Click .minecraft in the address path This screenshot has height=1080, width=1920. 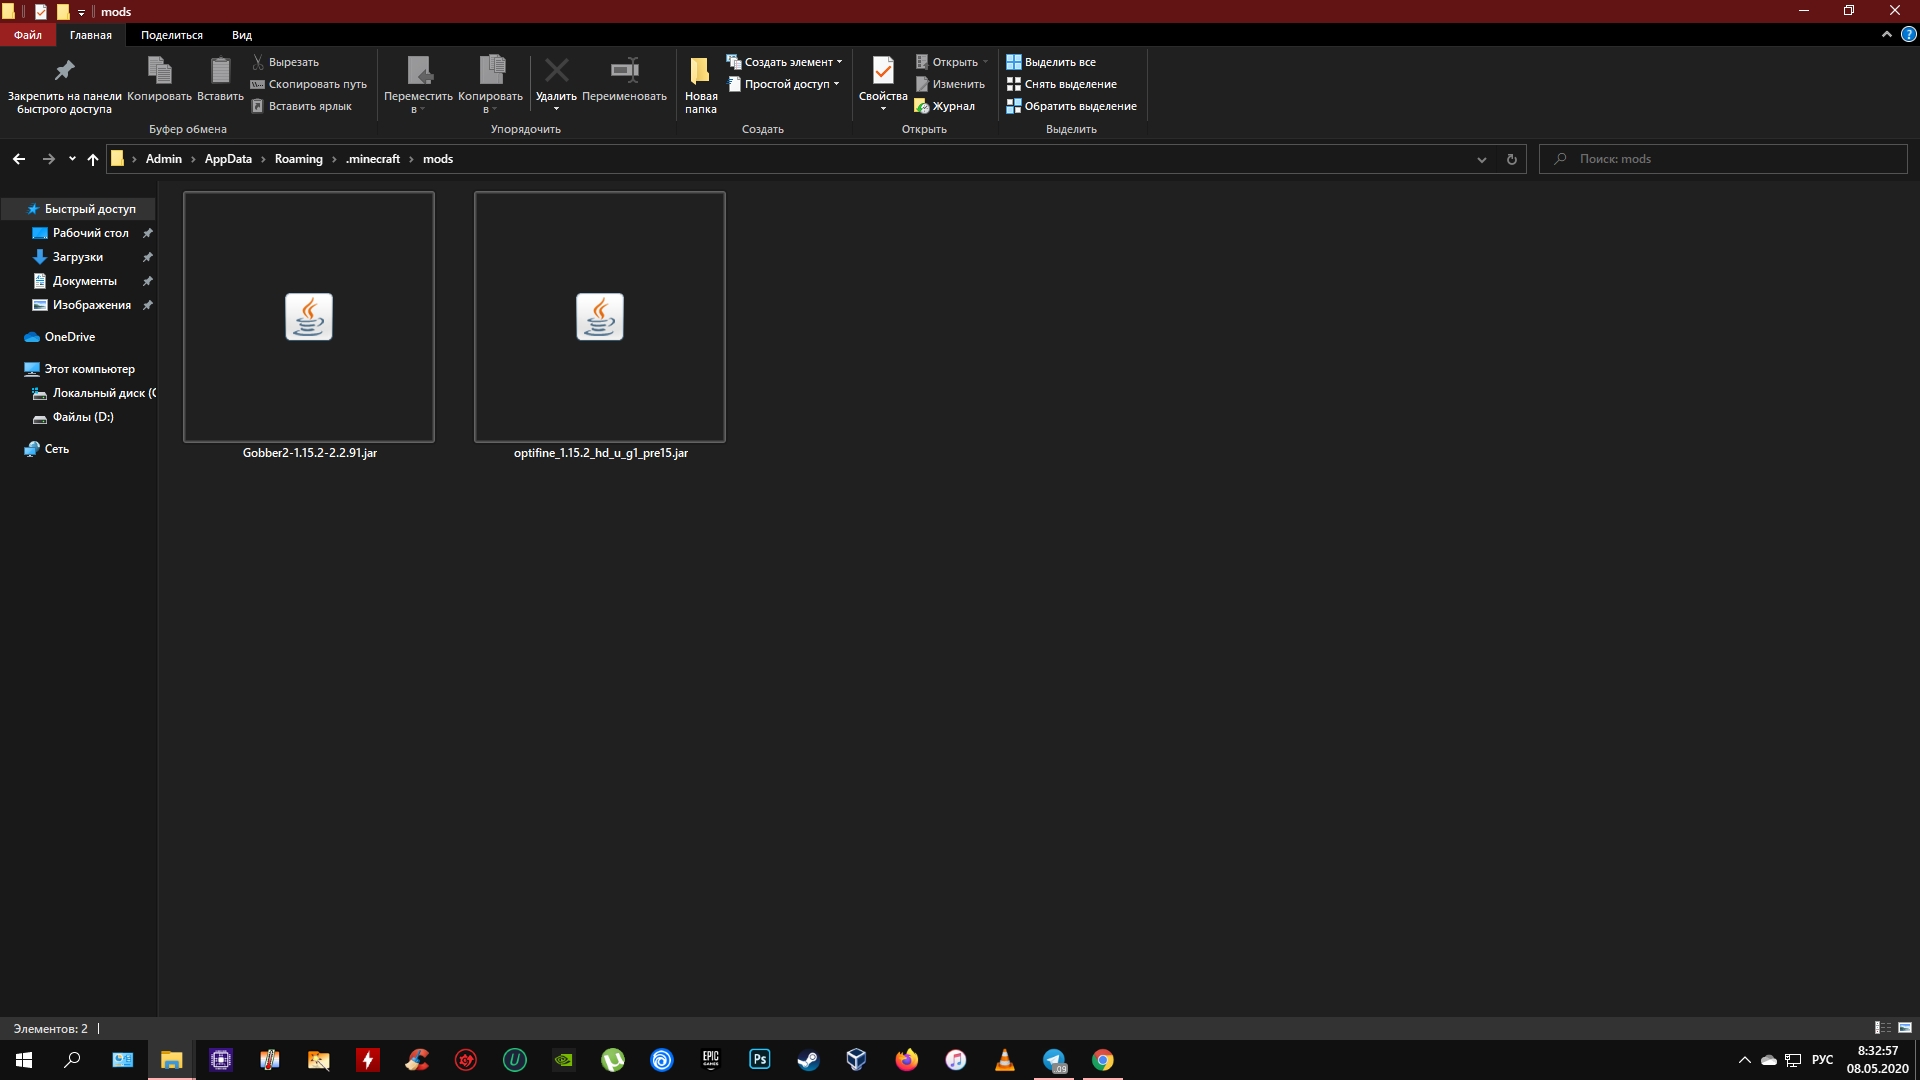pos(373,159)
